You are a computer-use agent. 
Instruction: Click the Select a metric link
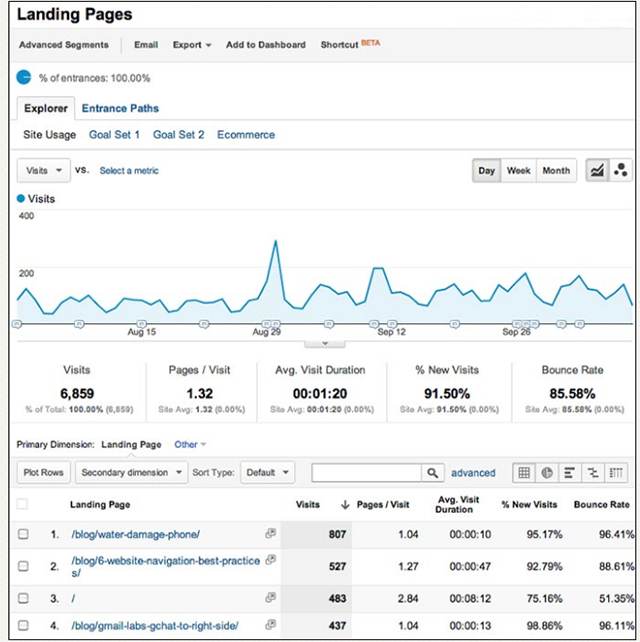[129, 171]
